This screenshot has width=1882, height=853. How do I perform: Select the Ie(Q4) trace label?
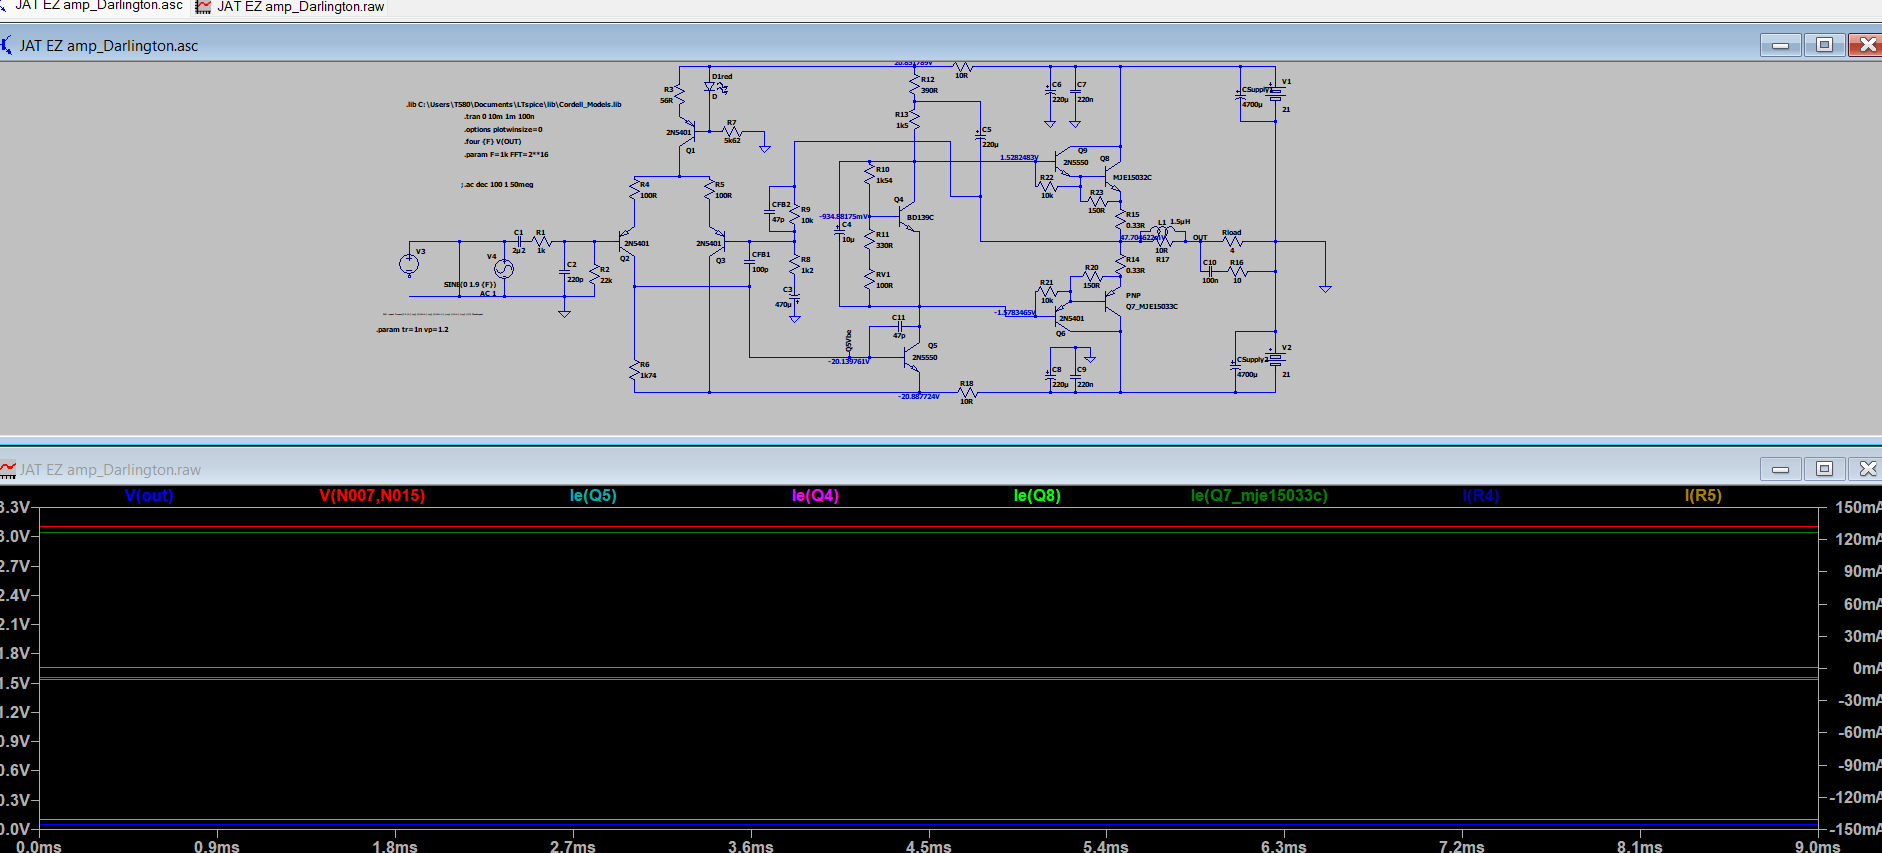click(x=815, y=495)
